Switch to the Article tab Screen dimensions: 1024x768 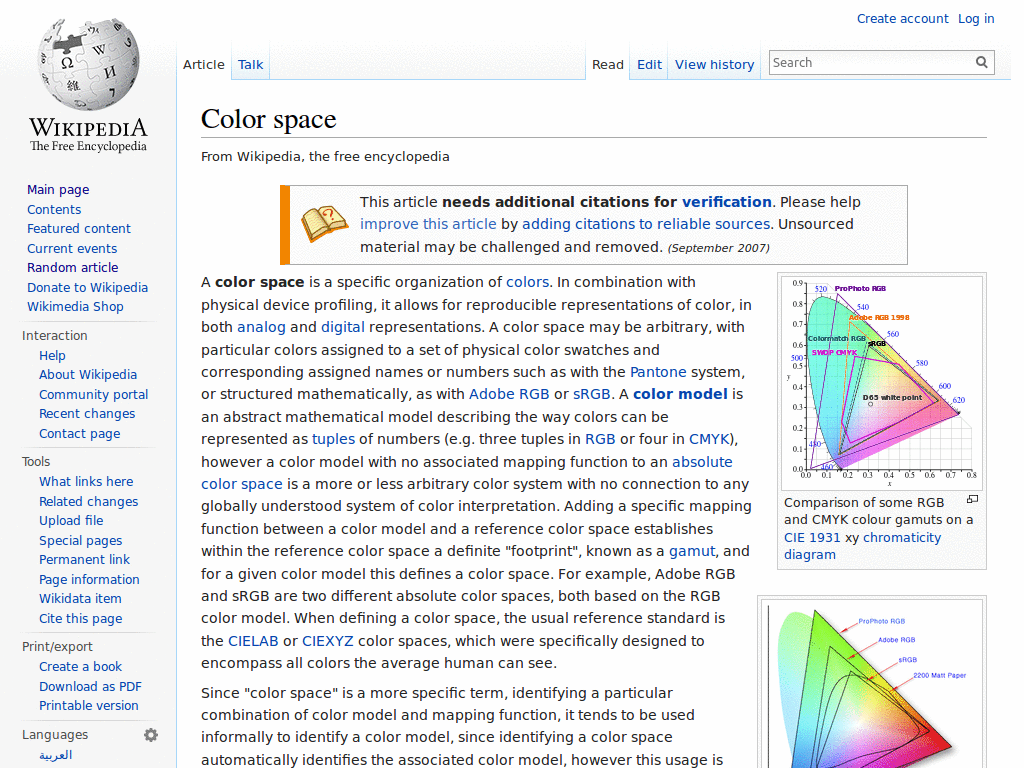pos(204,65)
